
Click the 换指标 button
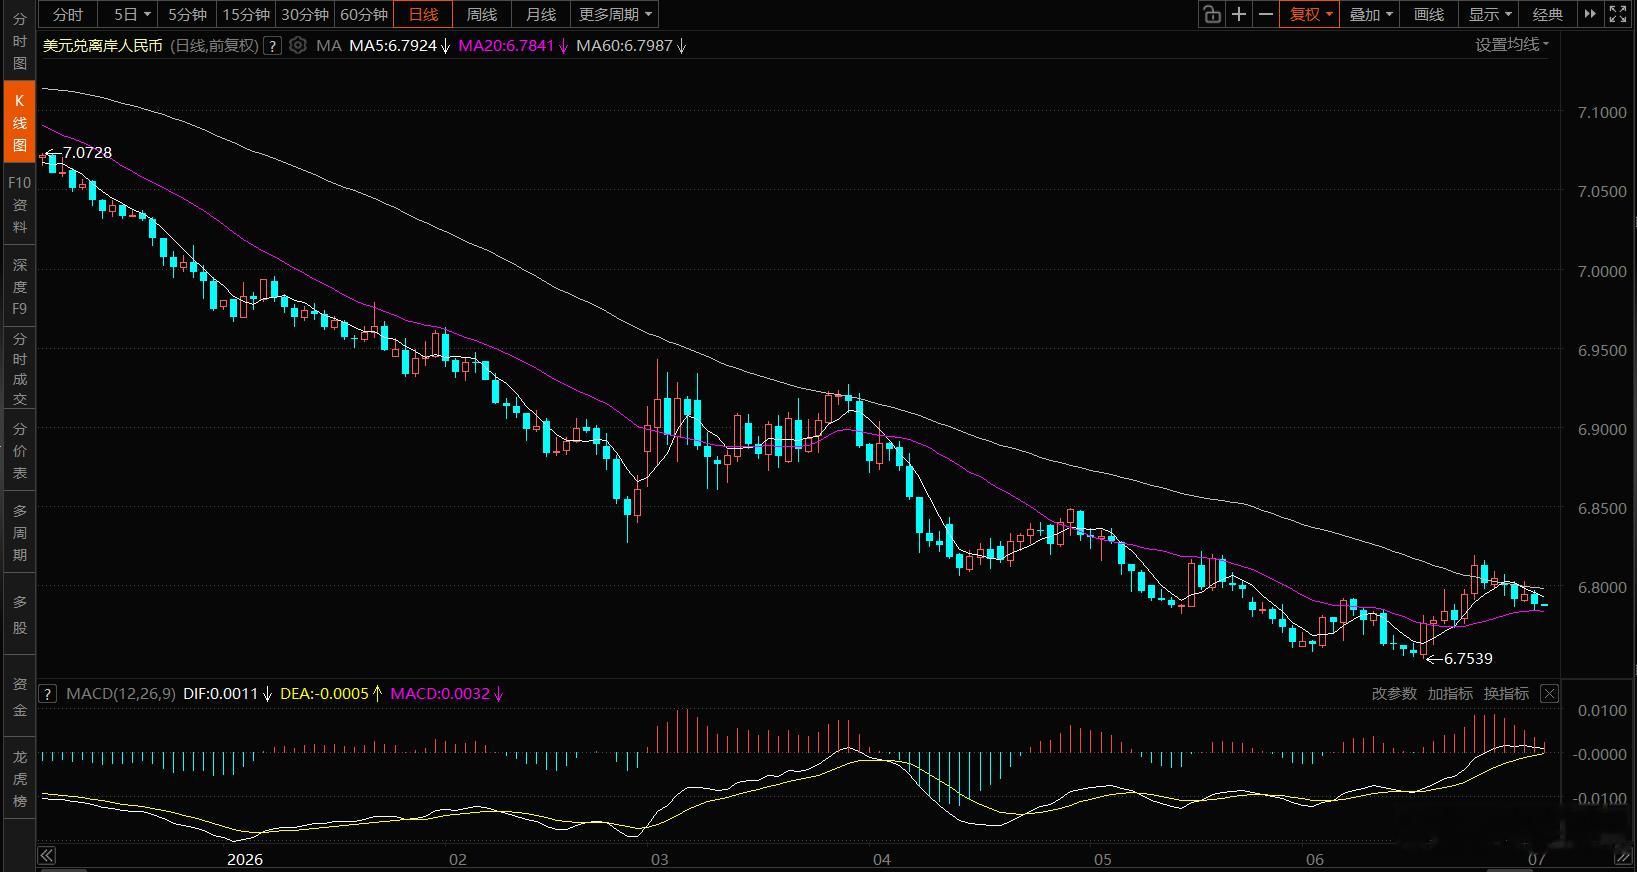click(1506, 693)
